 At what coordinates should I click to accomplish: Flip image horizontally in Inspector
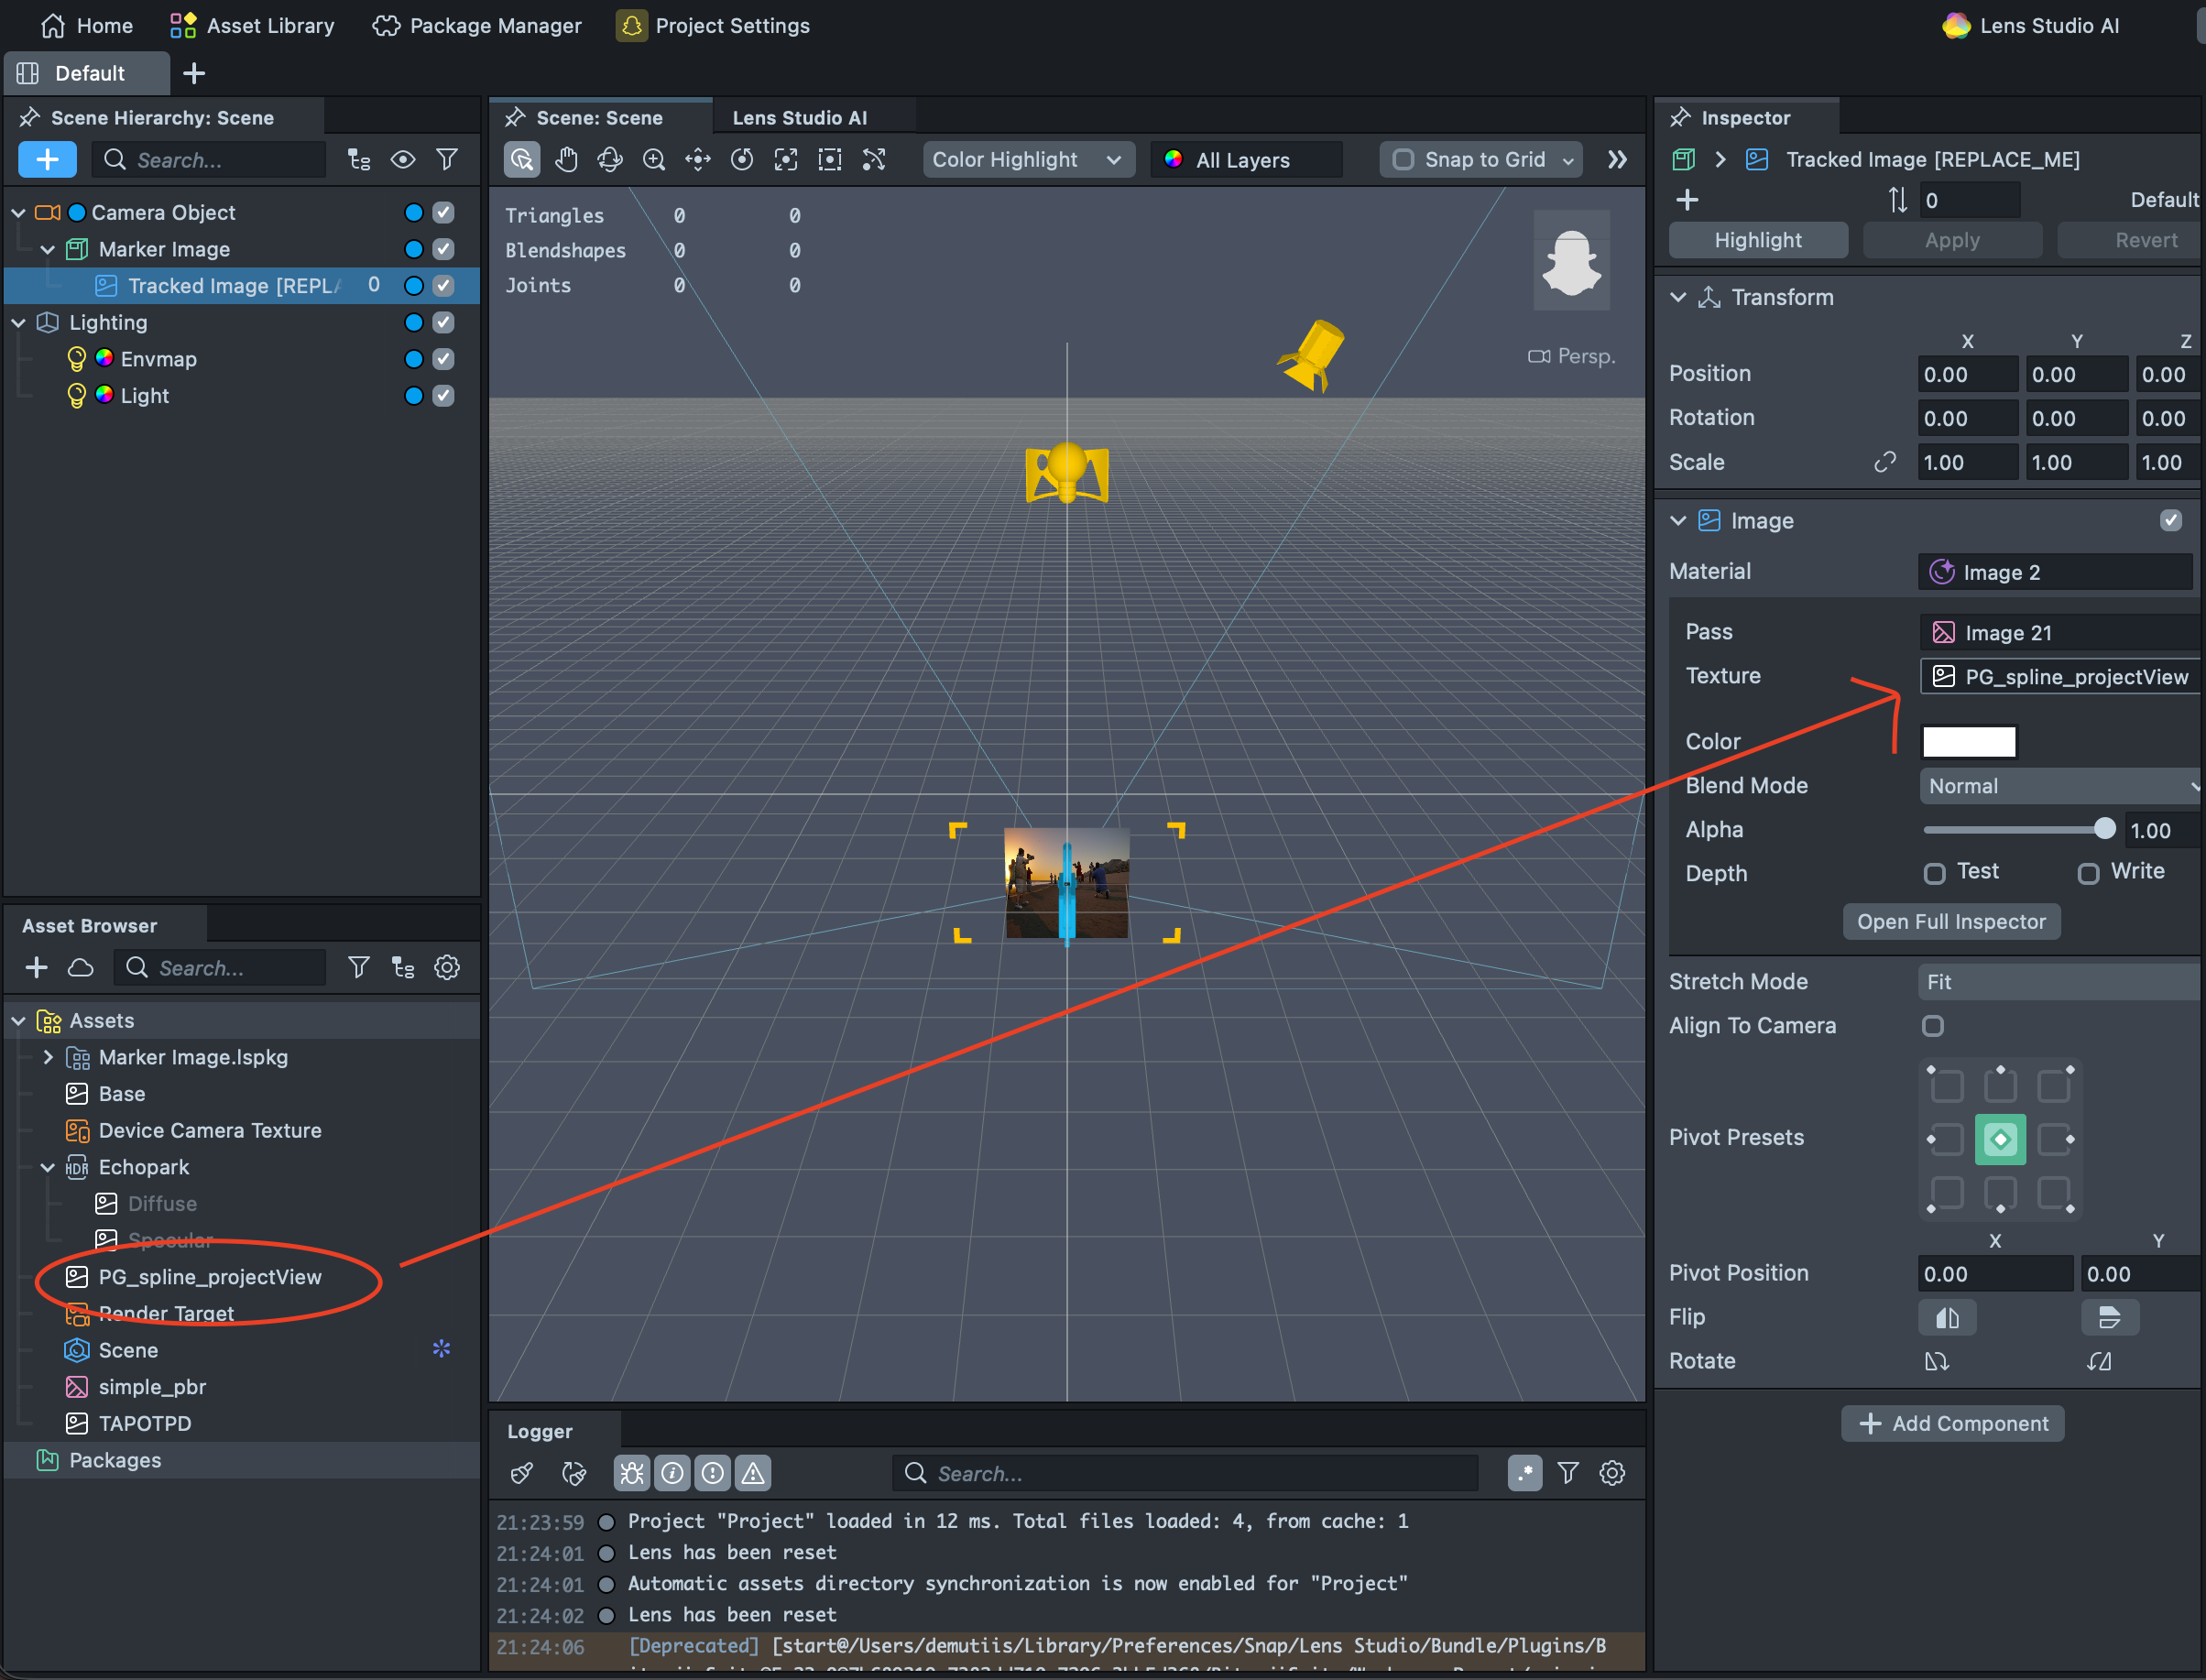[1947, 1318]
